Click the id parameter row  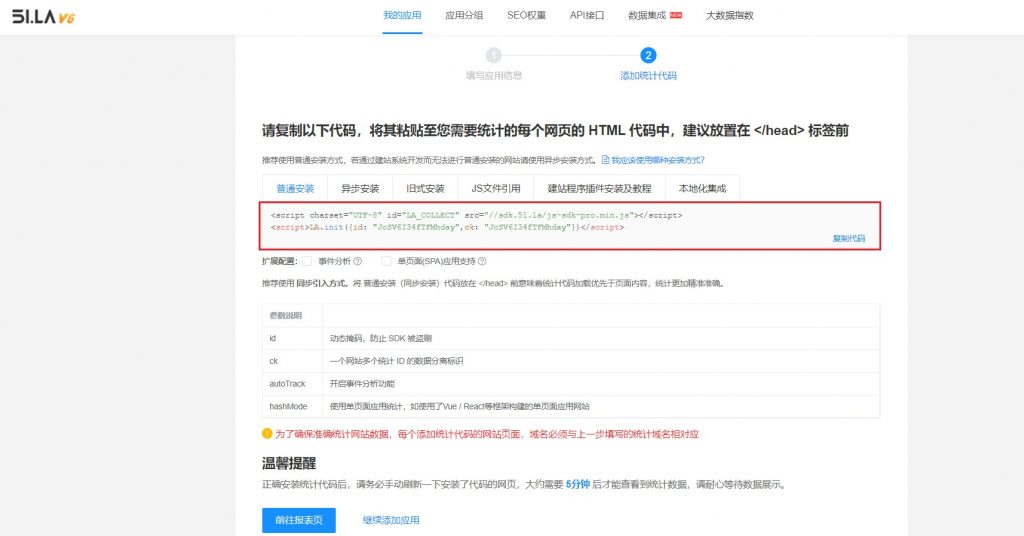571,338
